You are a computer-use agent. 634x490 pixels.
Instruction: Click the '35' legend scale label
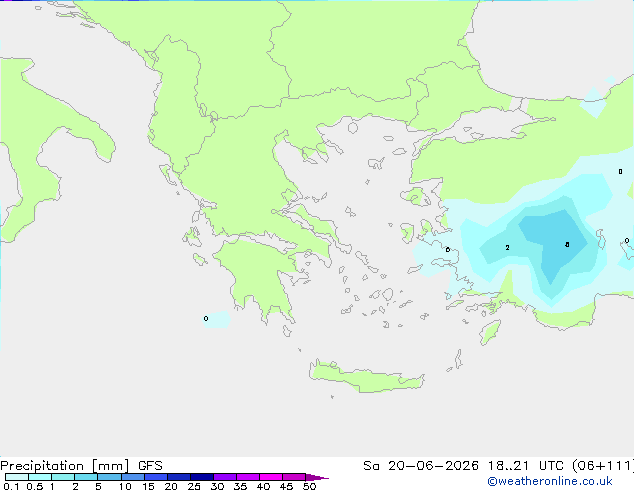[240, 486]
